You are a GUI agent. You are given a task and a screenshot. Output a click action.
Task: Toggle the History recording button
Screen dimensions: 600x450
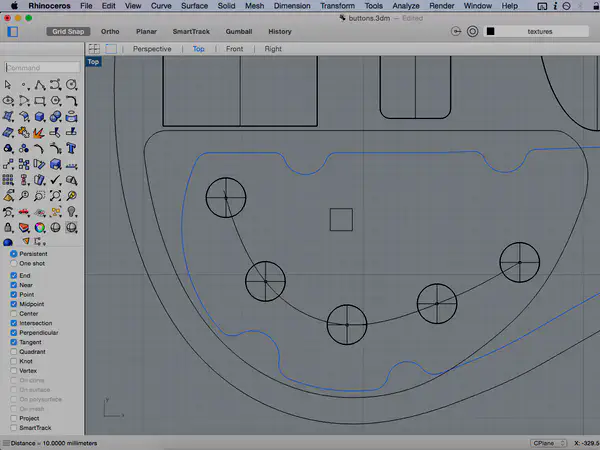pyautogui.click(x=280, y=31)
